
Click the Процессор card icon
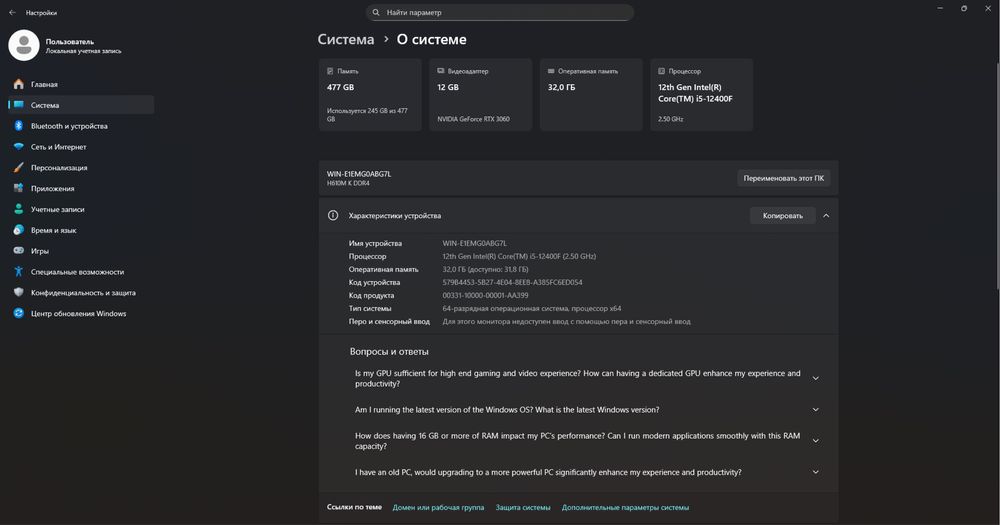tap(661, 71)
